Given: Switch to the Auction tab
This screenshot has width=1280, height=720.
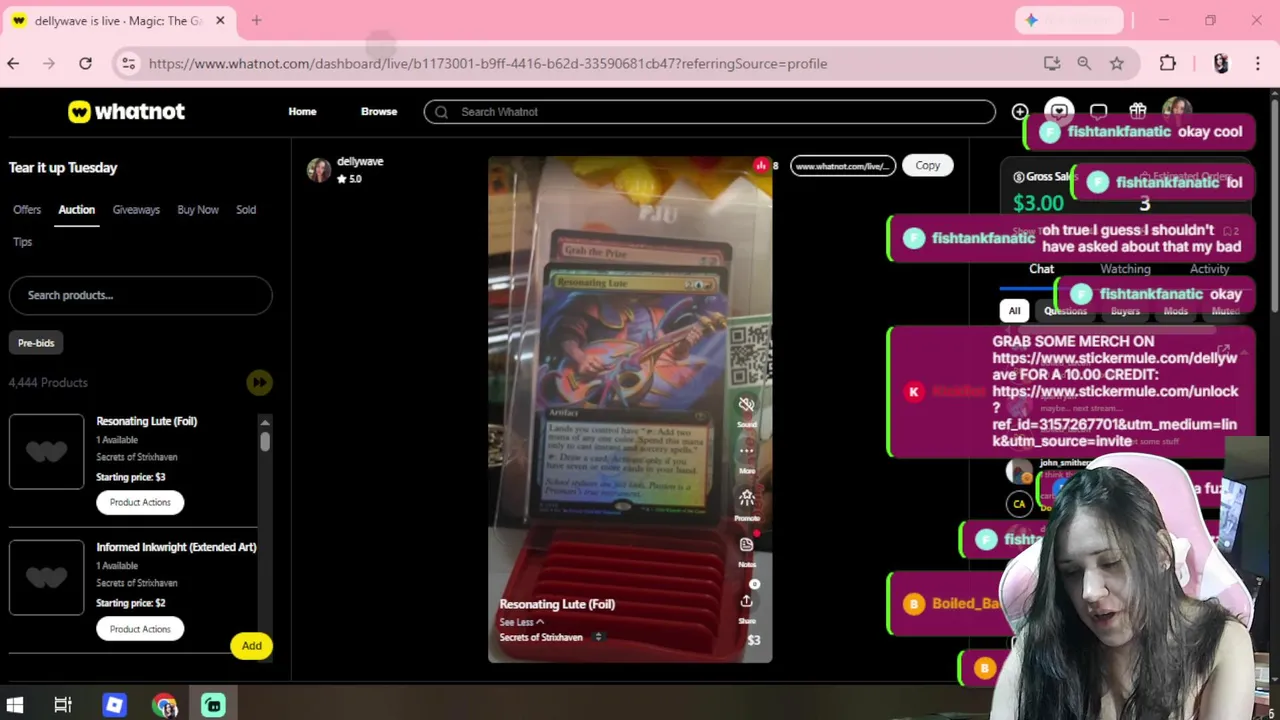Looking at the screenshot, I should [76, 210].
